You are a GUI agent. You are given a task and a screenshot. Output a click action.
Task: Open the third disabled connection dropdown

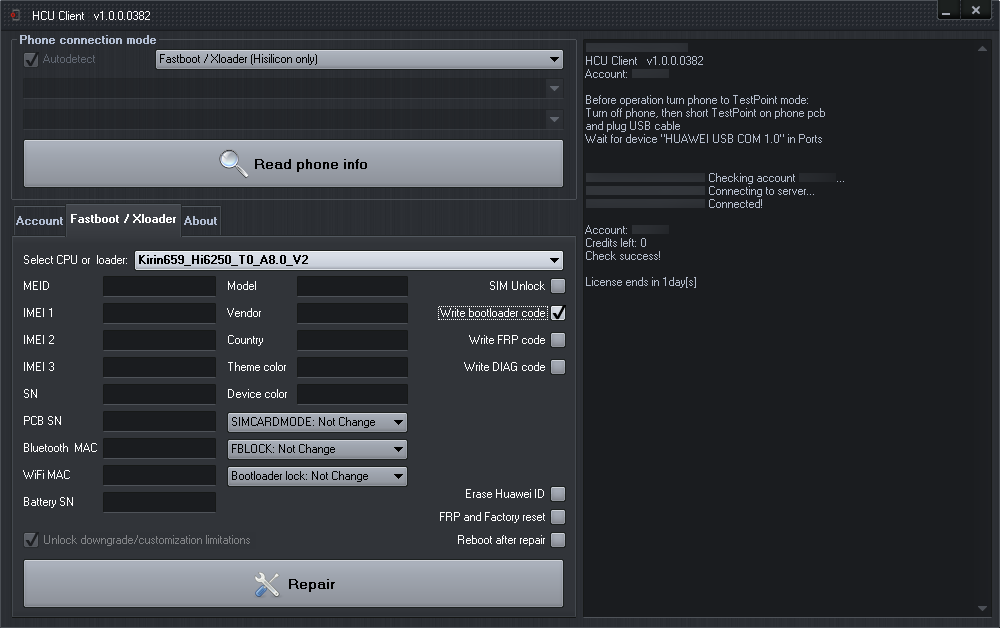coord(293,119)
